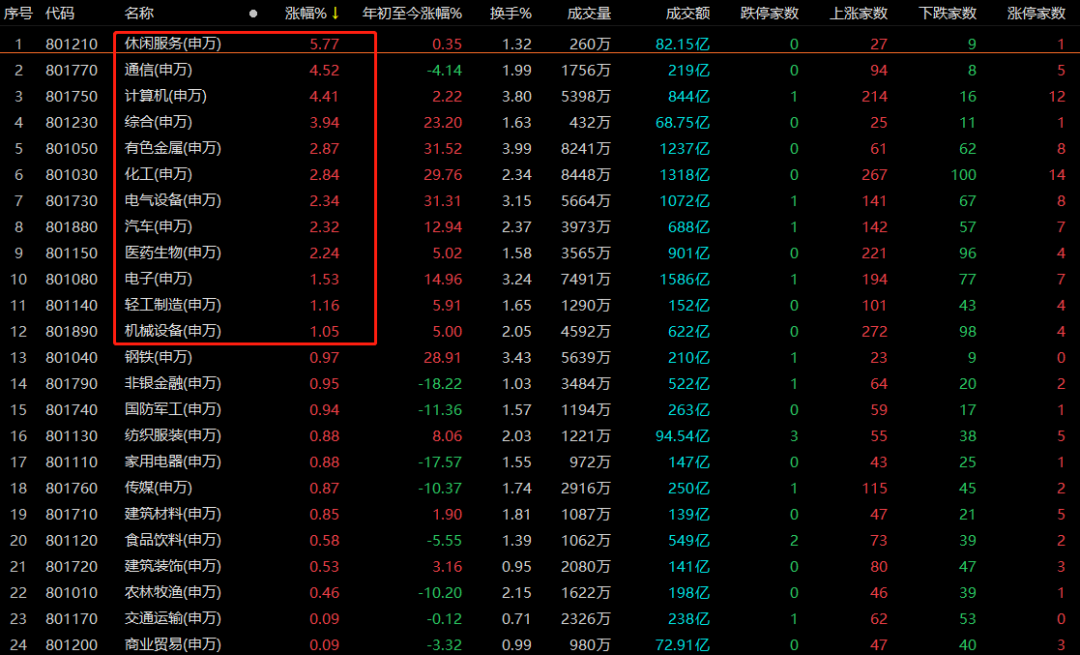Open 食品饮料(申万) sector row
The height and width of the screenshot is (655, 1080).
172,540
